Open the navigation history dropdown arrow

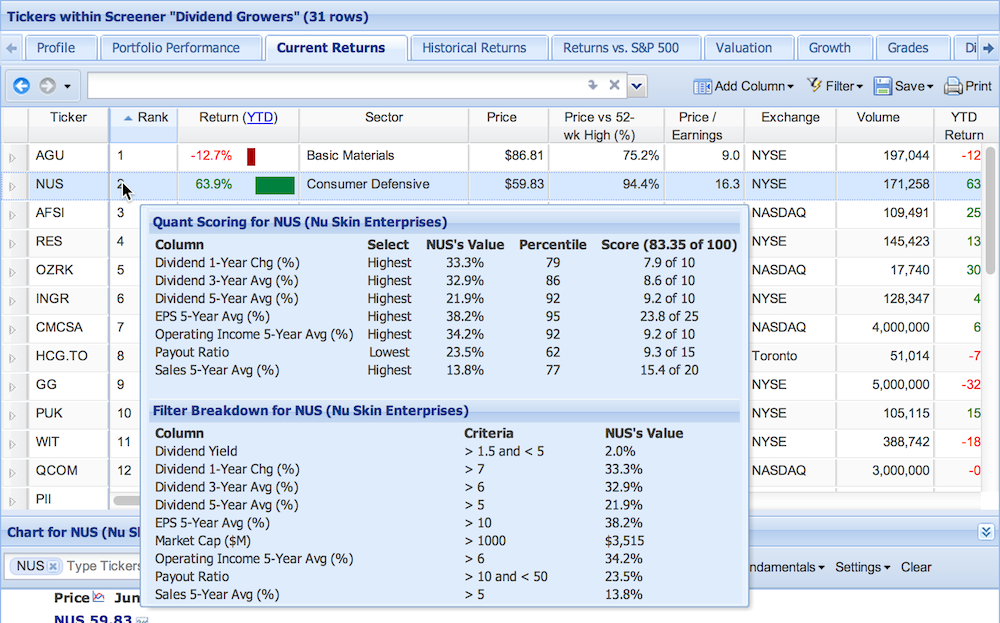coord(67,86)
